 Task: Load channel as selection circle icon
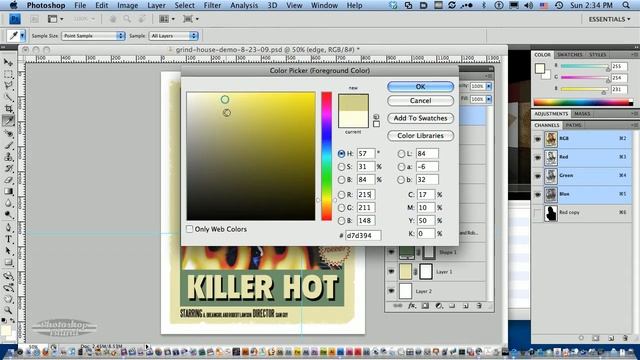point(581,338)
